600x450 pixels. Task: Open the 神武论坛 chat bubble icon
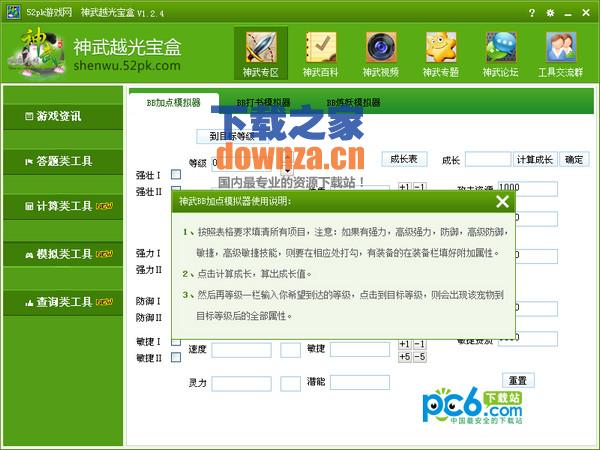click(501, 47)
